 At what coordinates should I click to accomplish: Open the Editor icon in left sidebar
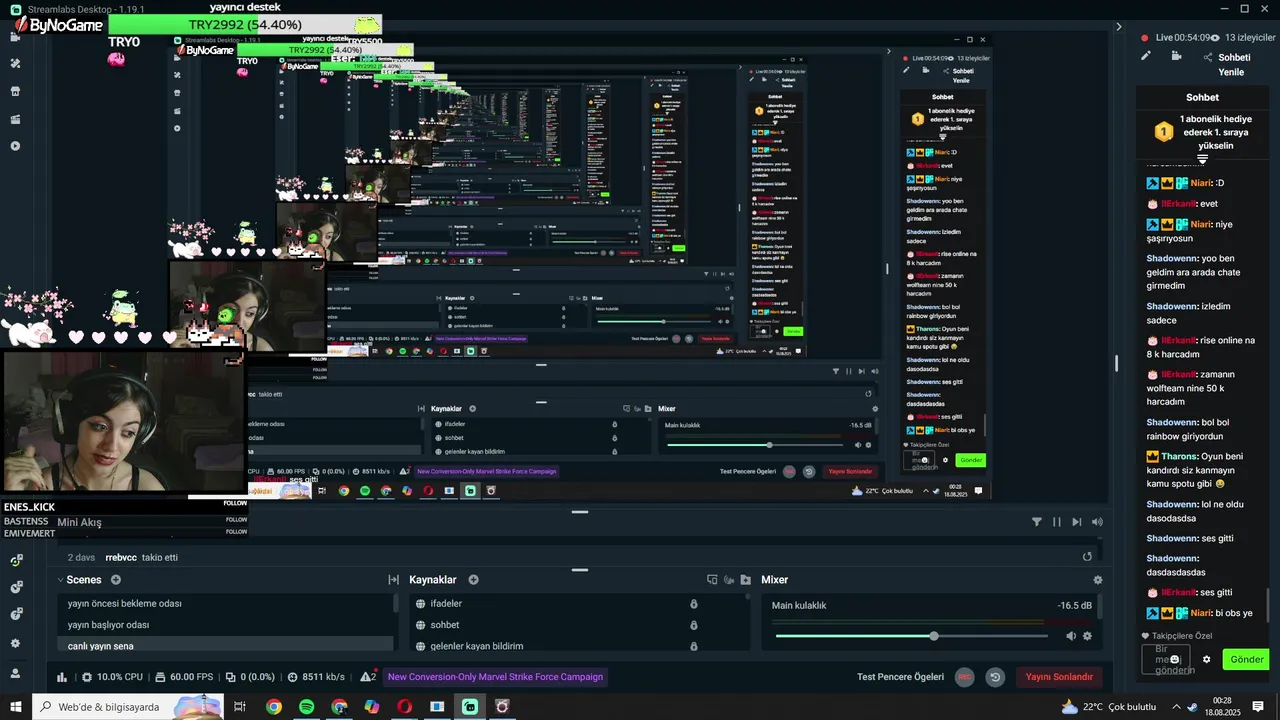pos(15,36)
